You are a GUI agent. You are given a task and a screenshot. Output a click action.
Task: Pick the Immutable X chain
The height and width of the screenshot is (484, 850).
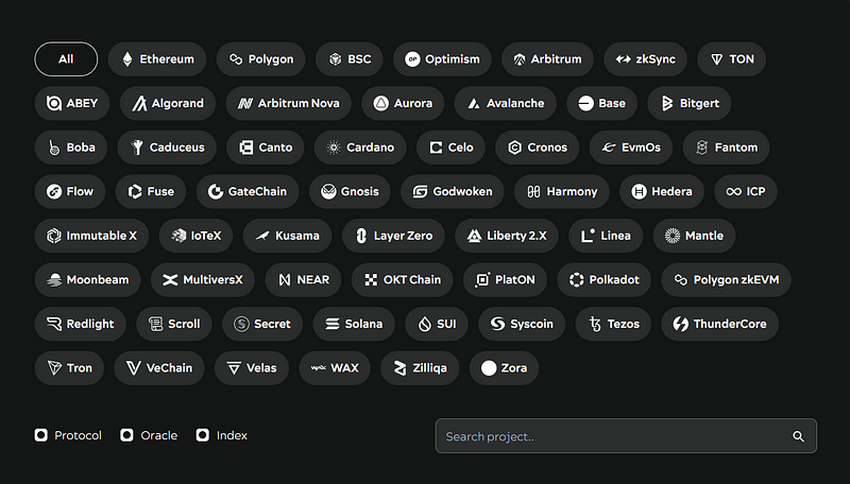tap(92, 236)
